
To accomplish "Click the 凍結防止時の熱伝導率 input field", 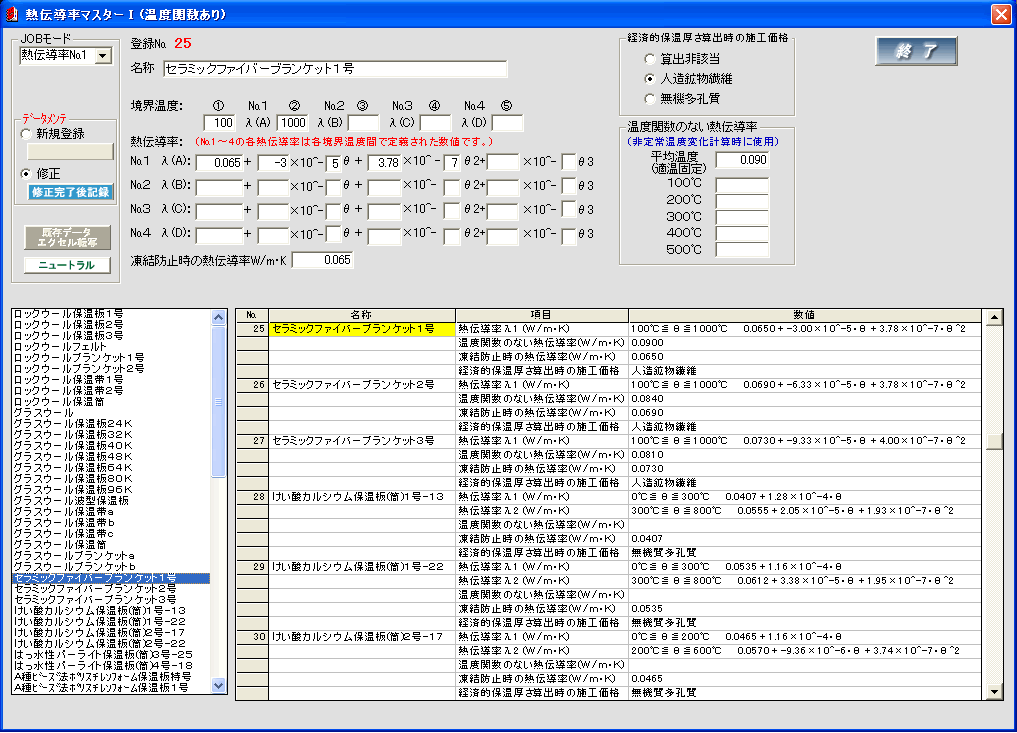I will (322, 260).
